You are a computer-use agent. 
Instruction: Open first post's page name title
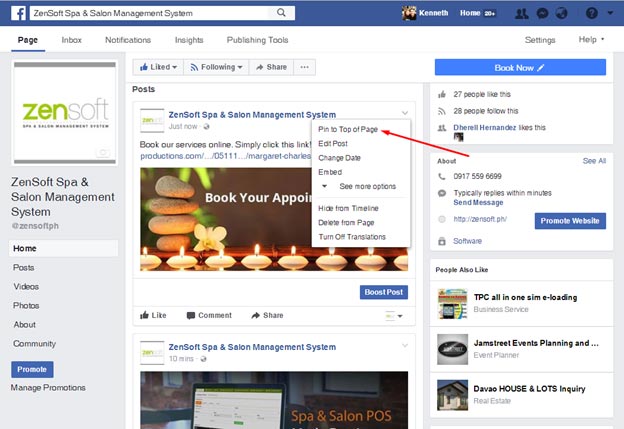click(x=252, y=115)
